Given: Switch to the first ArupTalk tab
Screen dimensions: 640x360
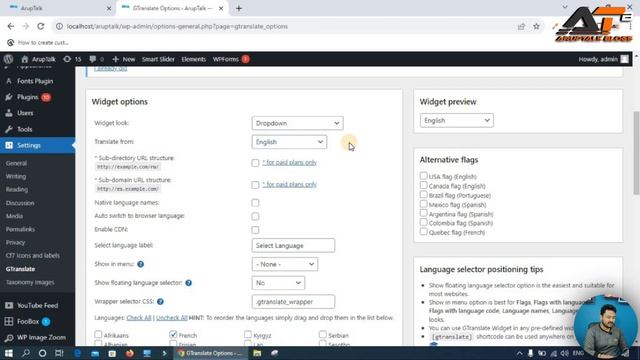Looking at the screenshot, I should point(59,8).
